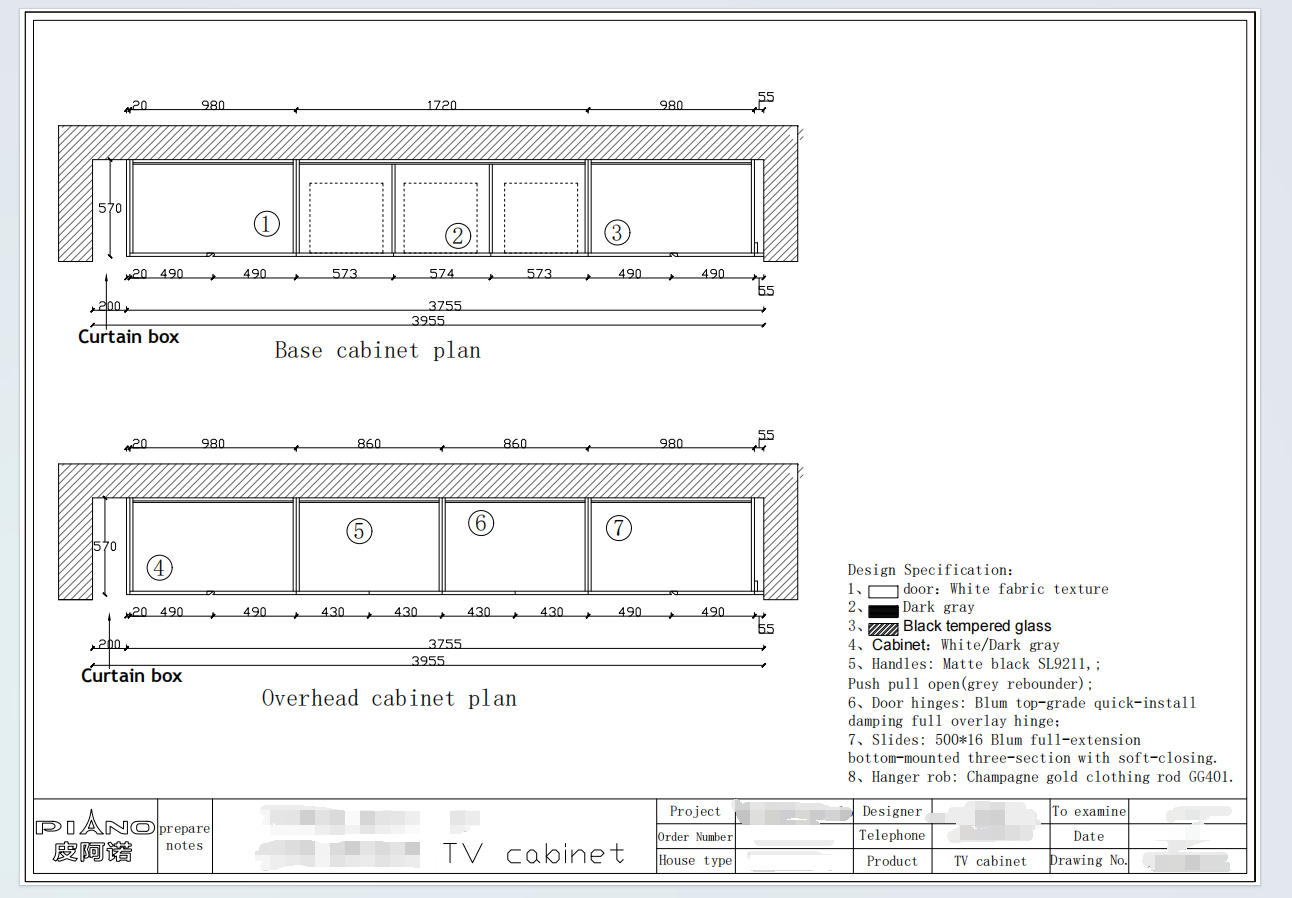Image resolution: width=1292 pixels, height=898 pixels.
Task: Select the 'Overhead cabinet plan' title
Action: (x=389, y=698)
